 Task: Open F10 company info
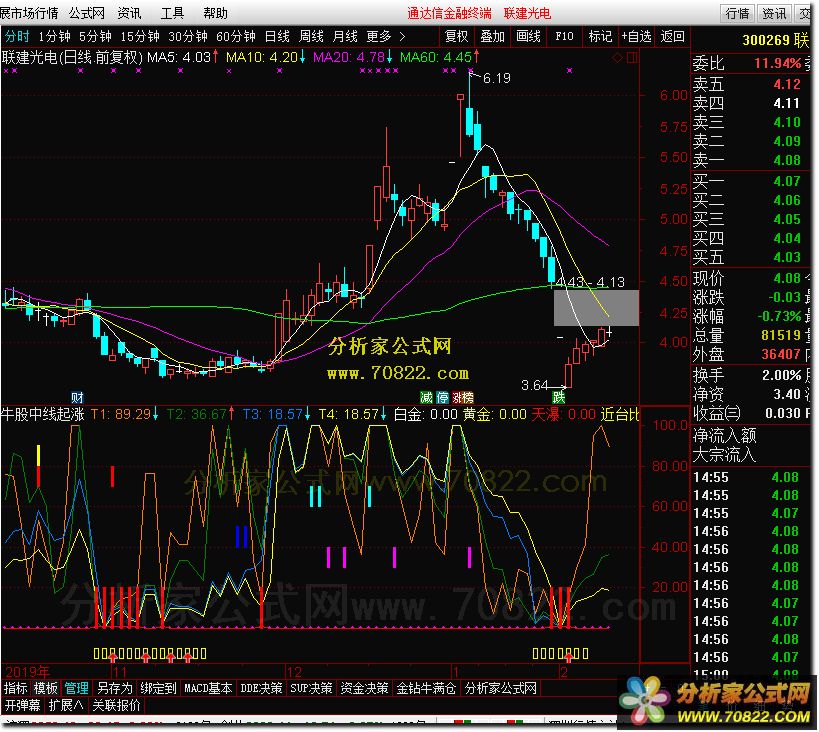[564, 36]
